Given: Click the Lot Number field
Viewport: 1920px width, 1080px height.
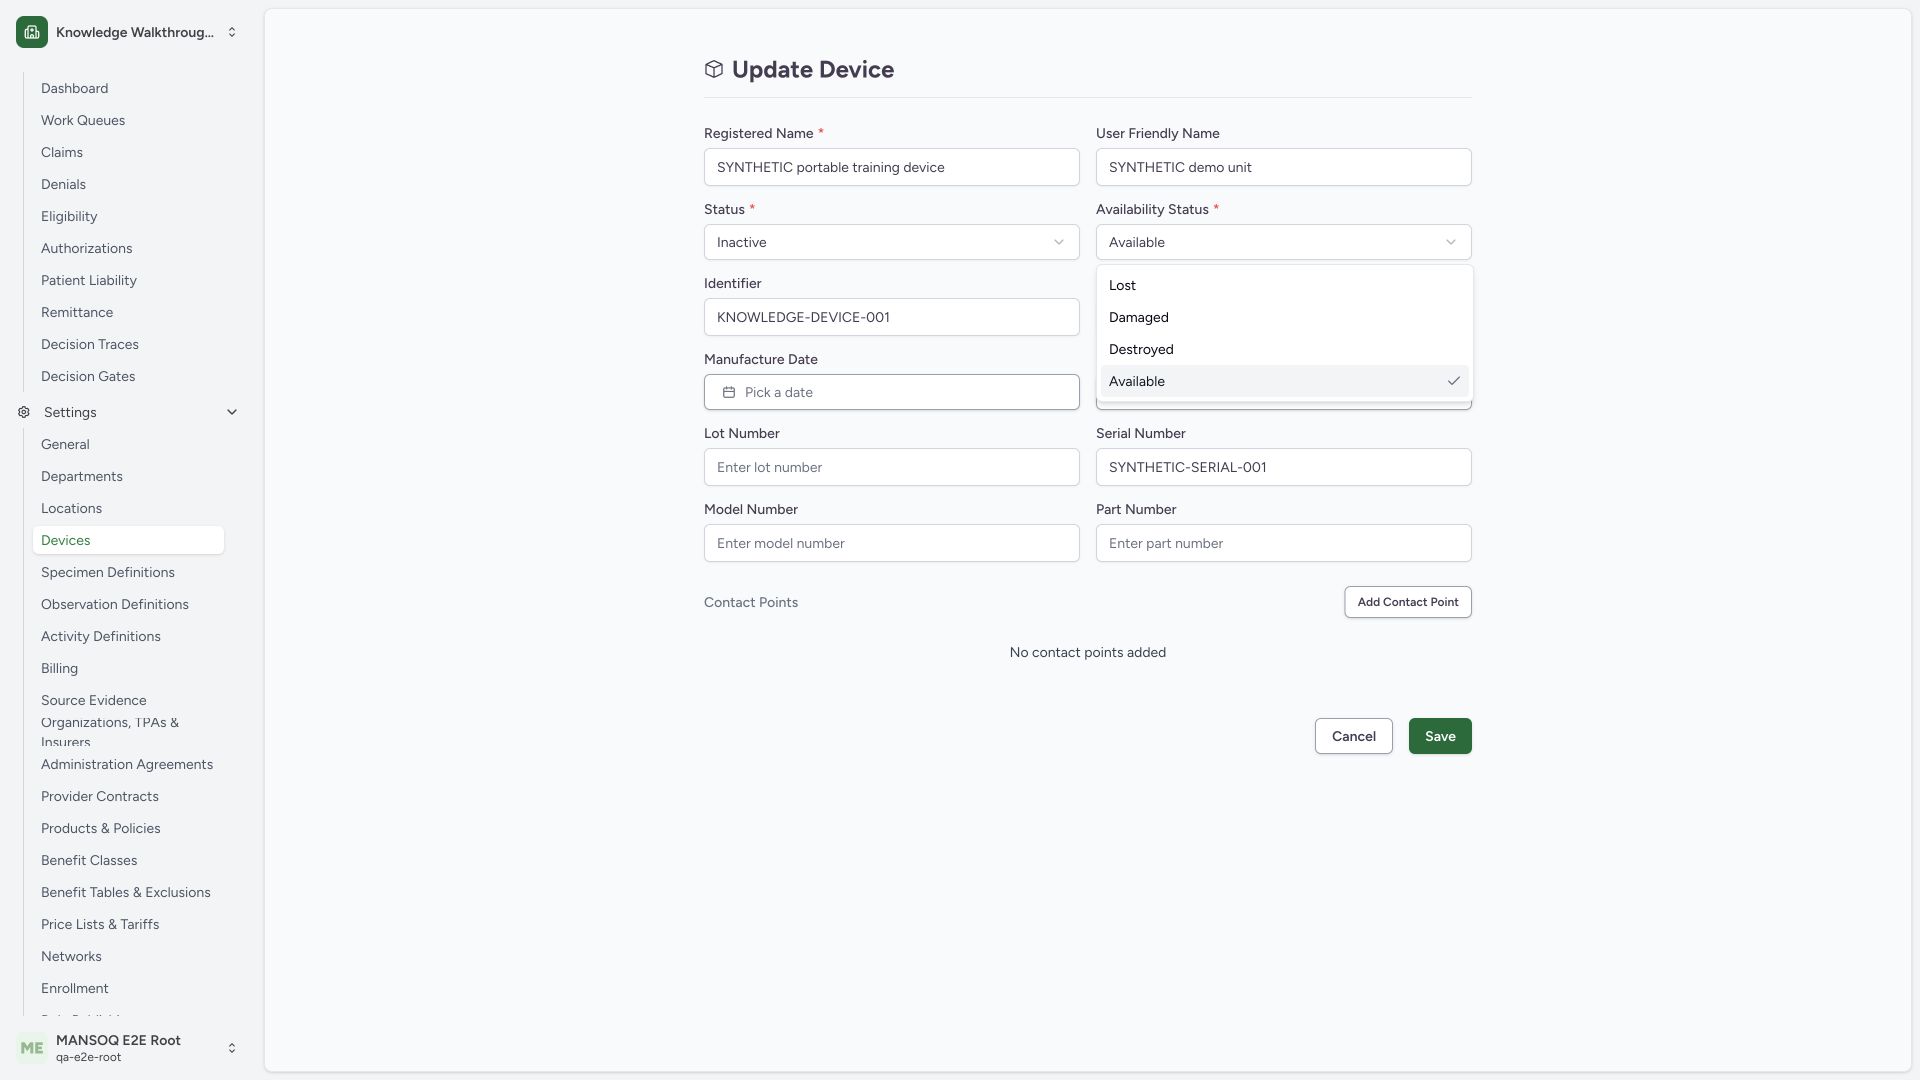Looking at the screenshot, I should click(x=892, y=467).
